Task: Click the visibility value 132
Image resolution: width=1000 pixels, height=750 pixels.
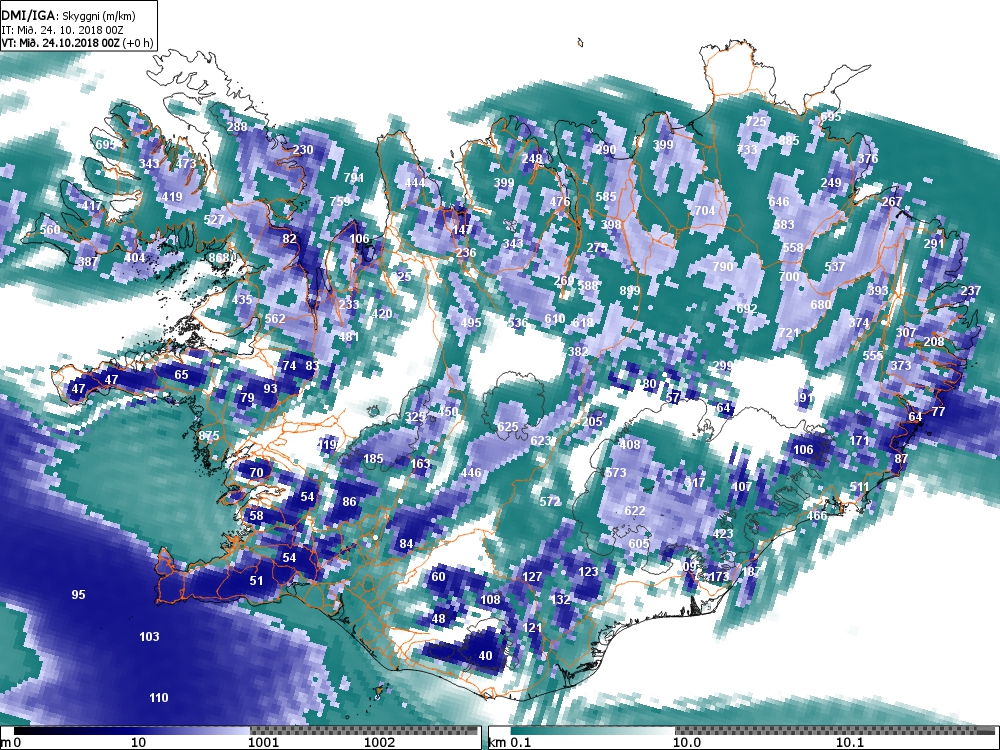Action: 560,599
